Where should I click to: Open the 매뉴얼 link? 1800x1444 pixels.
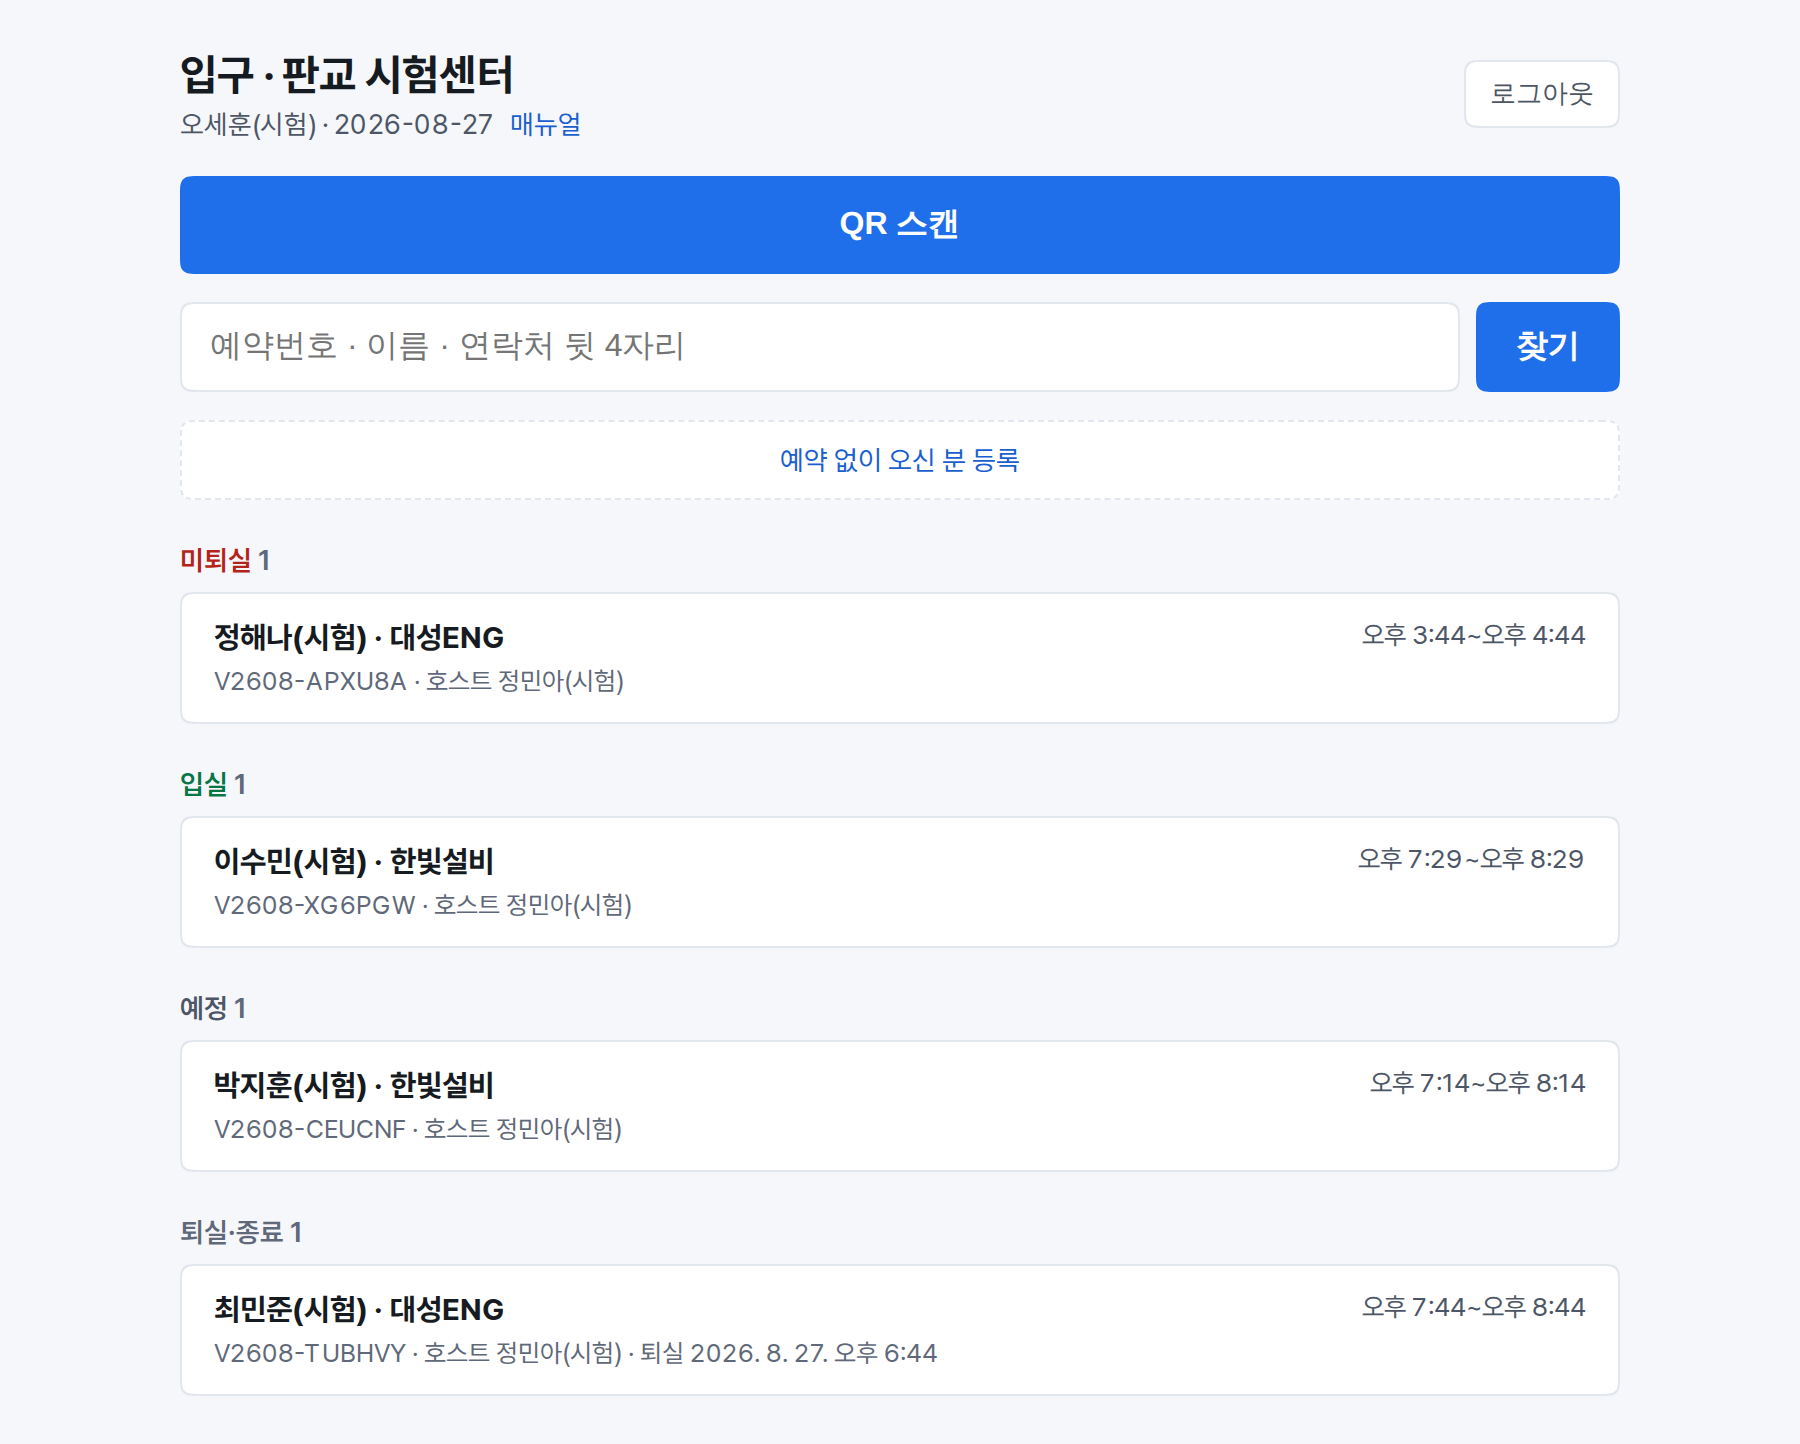pos(545,124)
